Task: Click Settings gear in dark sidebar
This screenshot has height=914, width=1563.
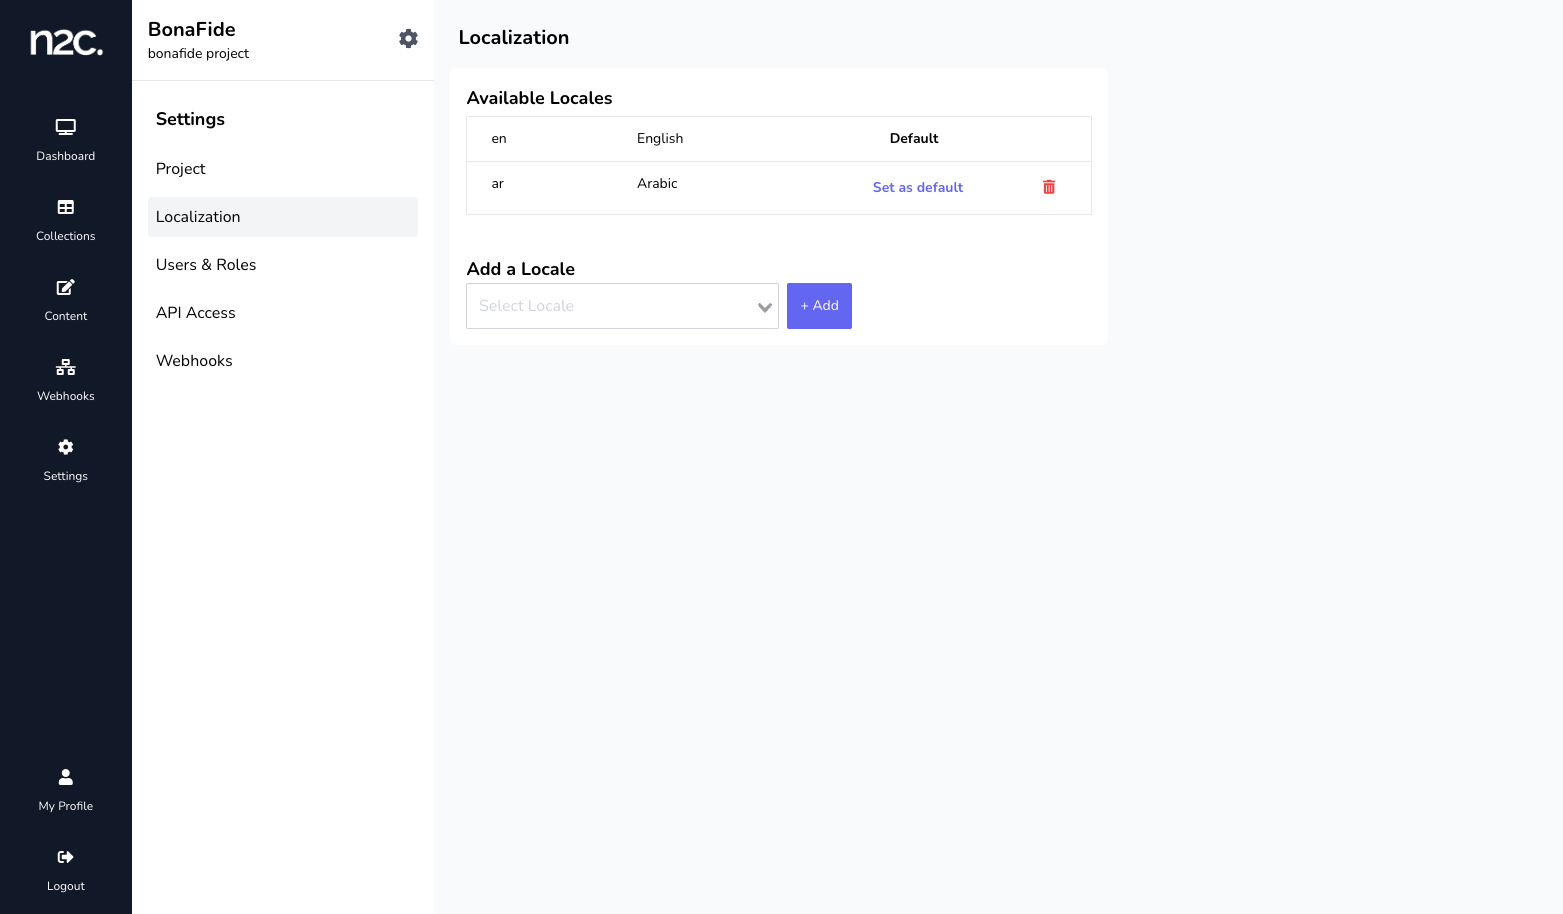Action: pyautogui.click(x=66, y=447)
